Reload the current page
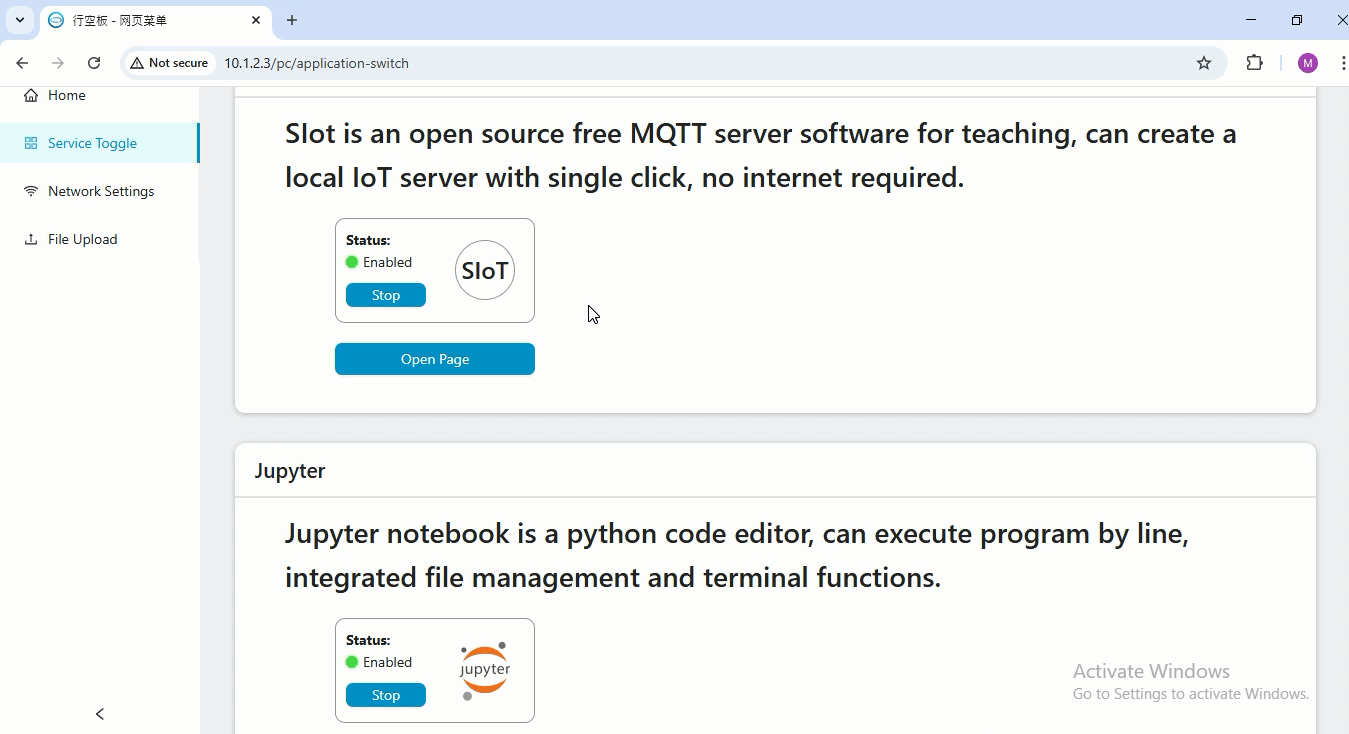 click(x=94, y=63)
